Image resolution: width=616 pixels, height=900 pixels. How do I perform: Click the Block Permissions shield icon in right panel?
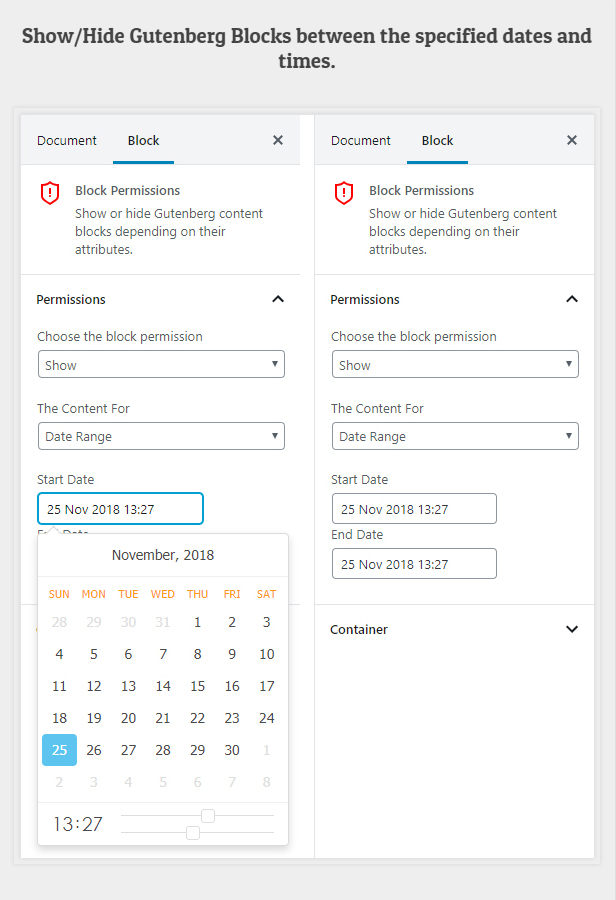[344, 193]
